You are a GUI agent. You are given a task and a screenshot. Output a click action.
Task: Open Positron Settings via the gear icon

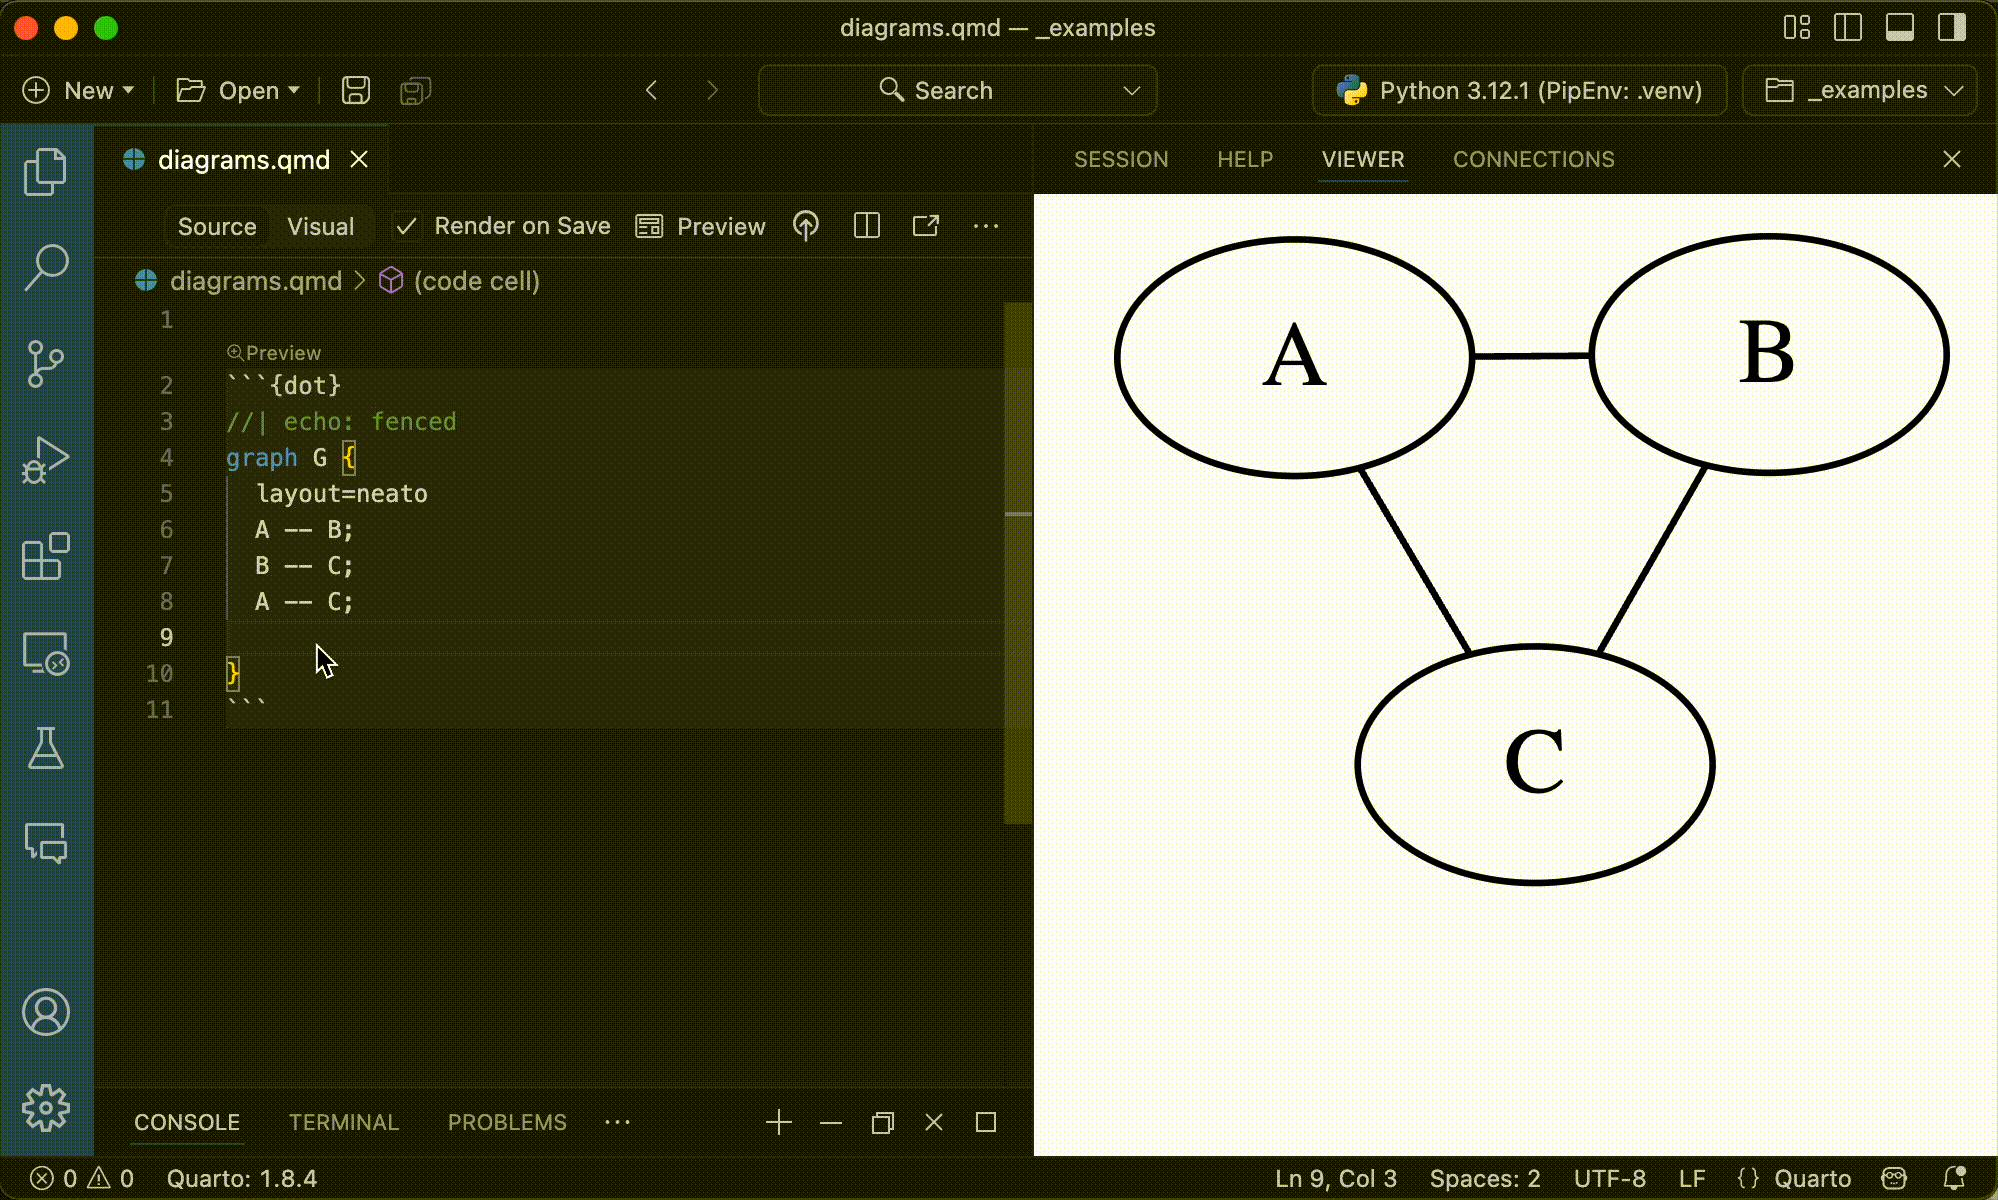tap(47, 1106)
